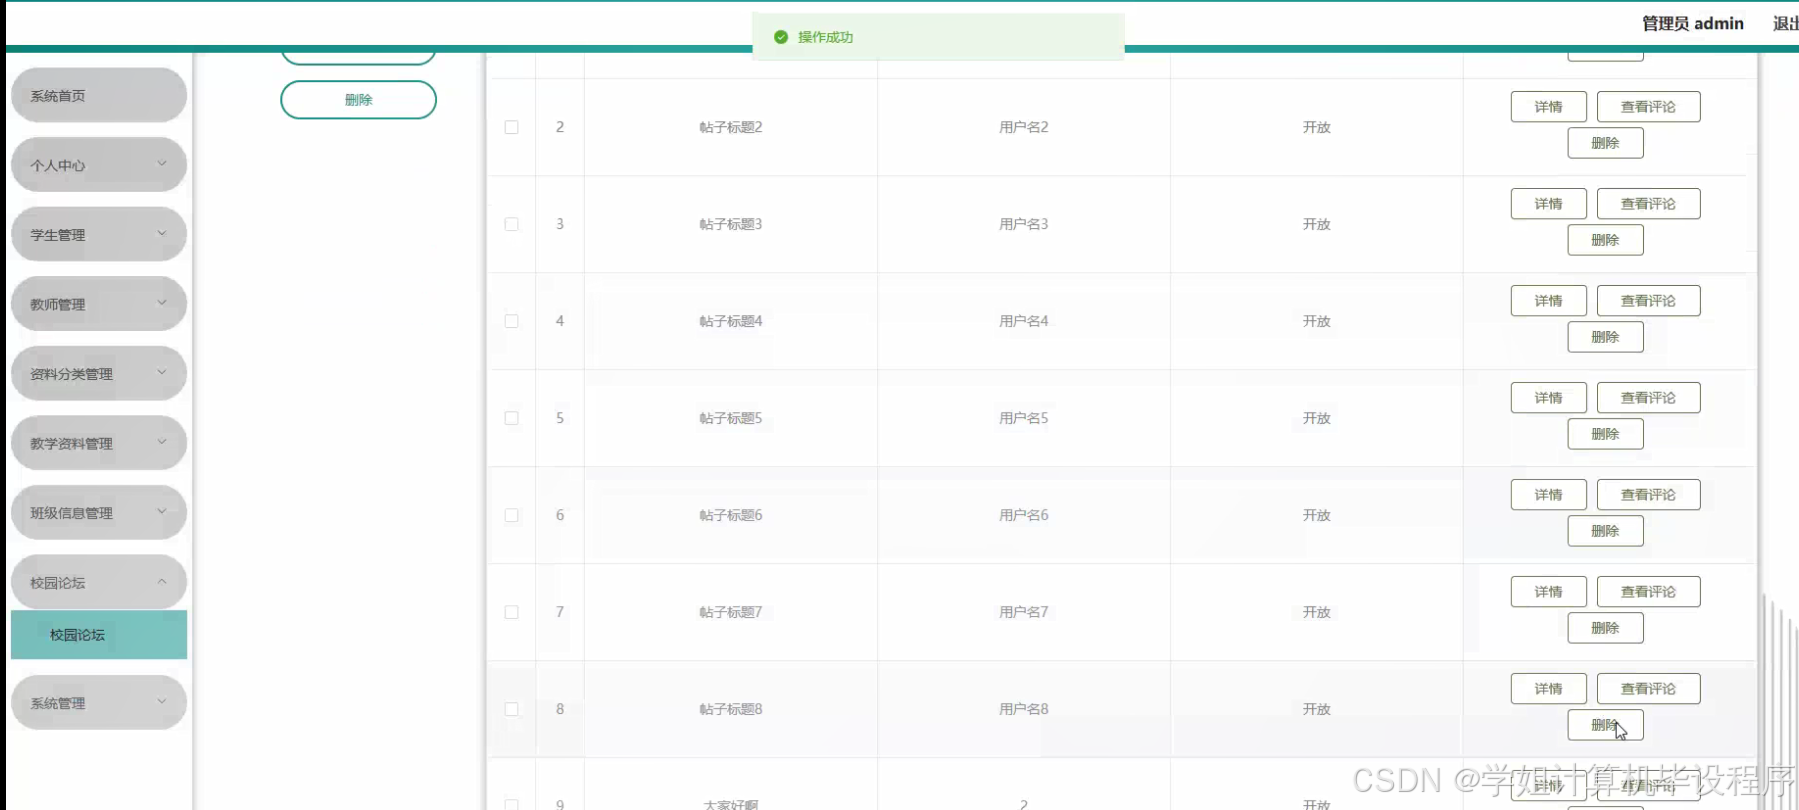1799x810 pixels.
Task: Delete the 帖子标题8 row
Action: (x=1605, y=725)
